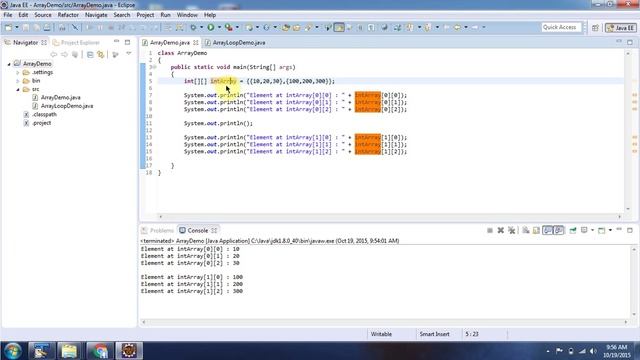Open the Run button dropdown arrow
This screenshot has height=360, width=640.
coord(219,27)
